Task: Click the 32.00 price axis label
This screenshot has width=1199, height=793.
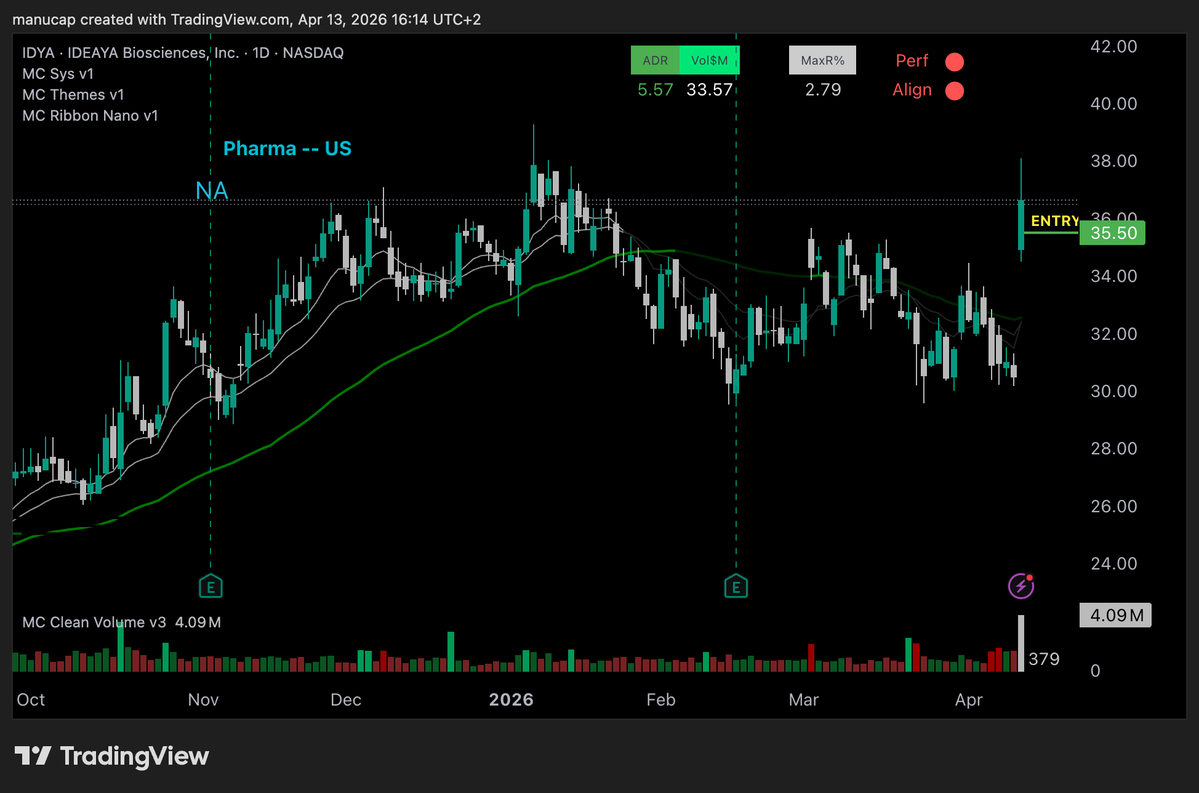Action: 1113,334
